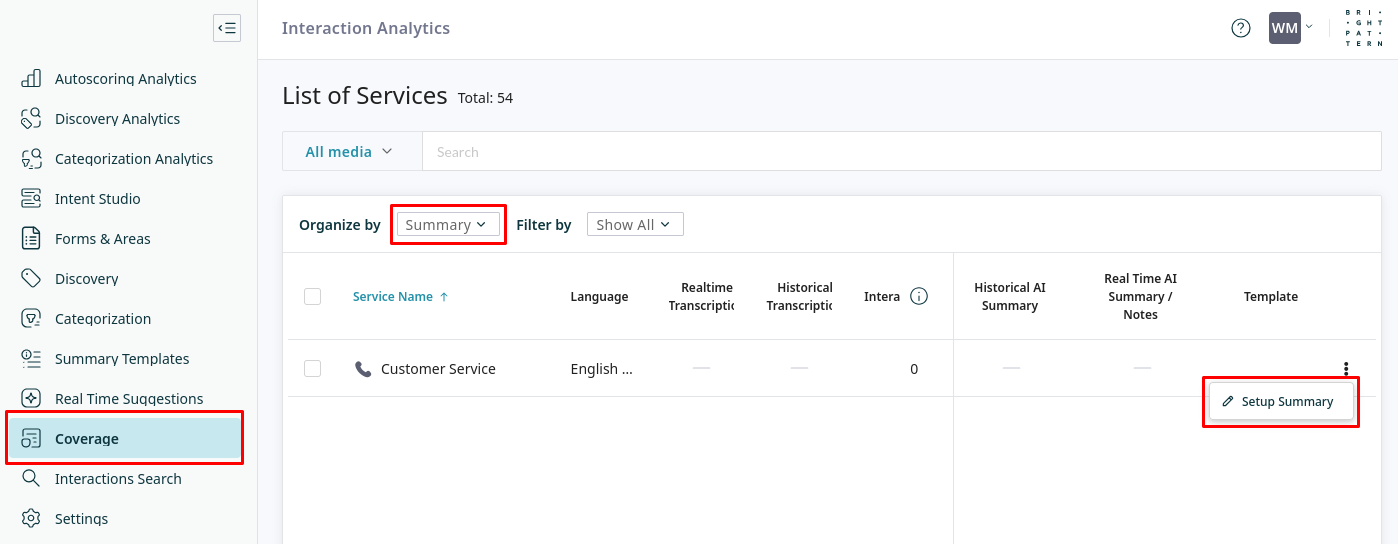
Task: Open the Organize by Summary dropdown
Action: [447, 225]
